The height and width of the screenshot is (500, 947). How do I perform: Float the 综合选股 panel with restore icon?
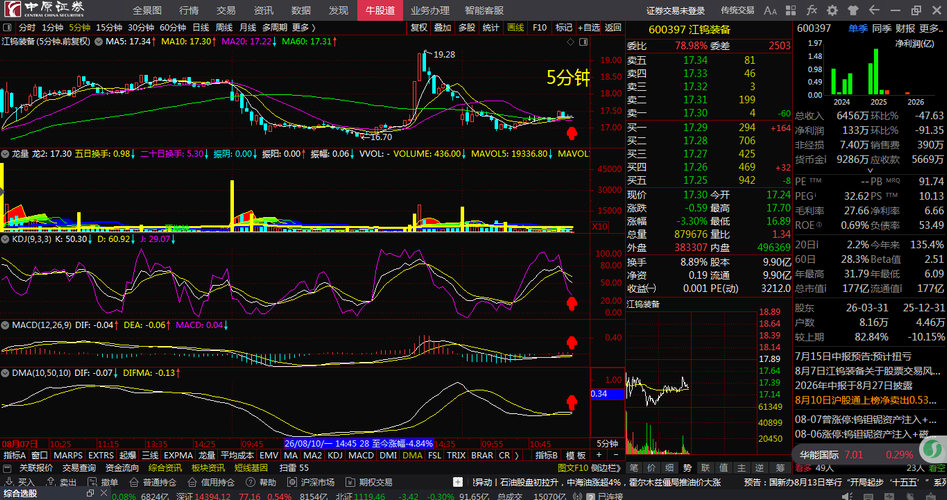tap(91, 494)
